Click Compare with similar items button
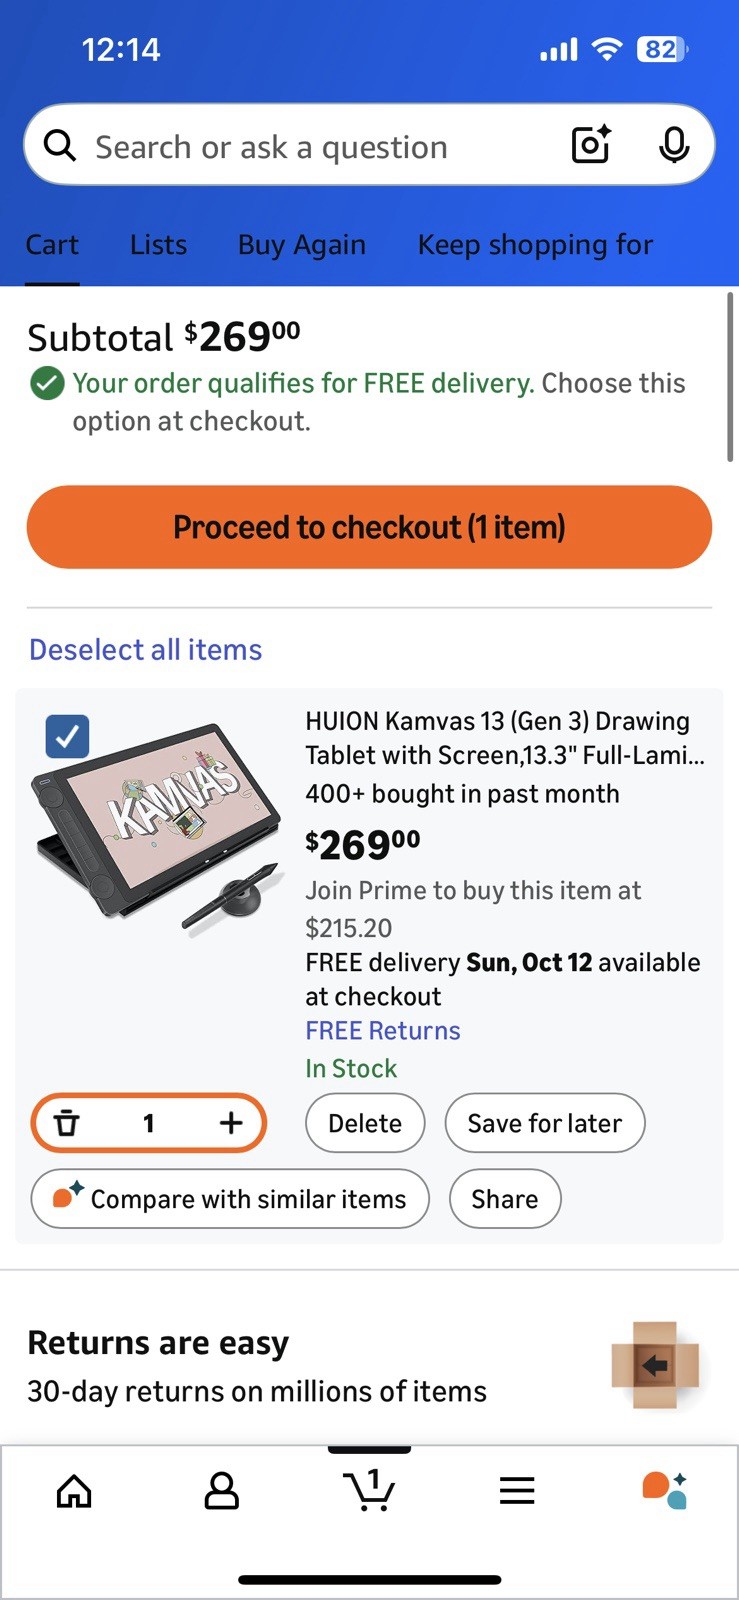The height and width of the screenshot is (1600, 739). pyautogui.click(x=230, y=1199)
